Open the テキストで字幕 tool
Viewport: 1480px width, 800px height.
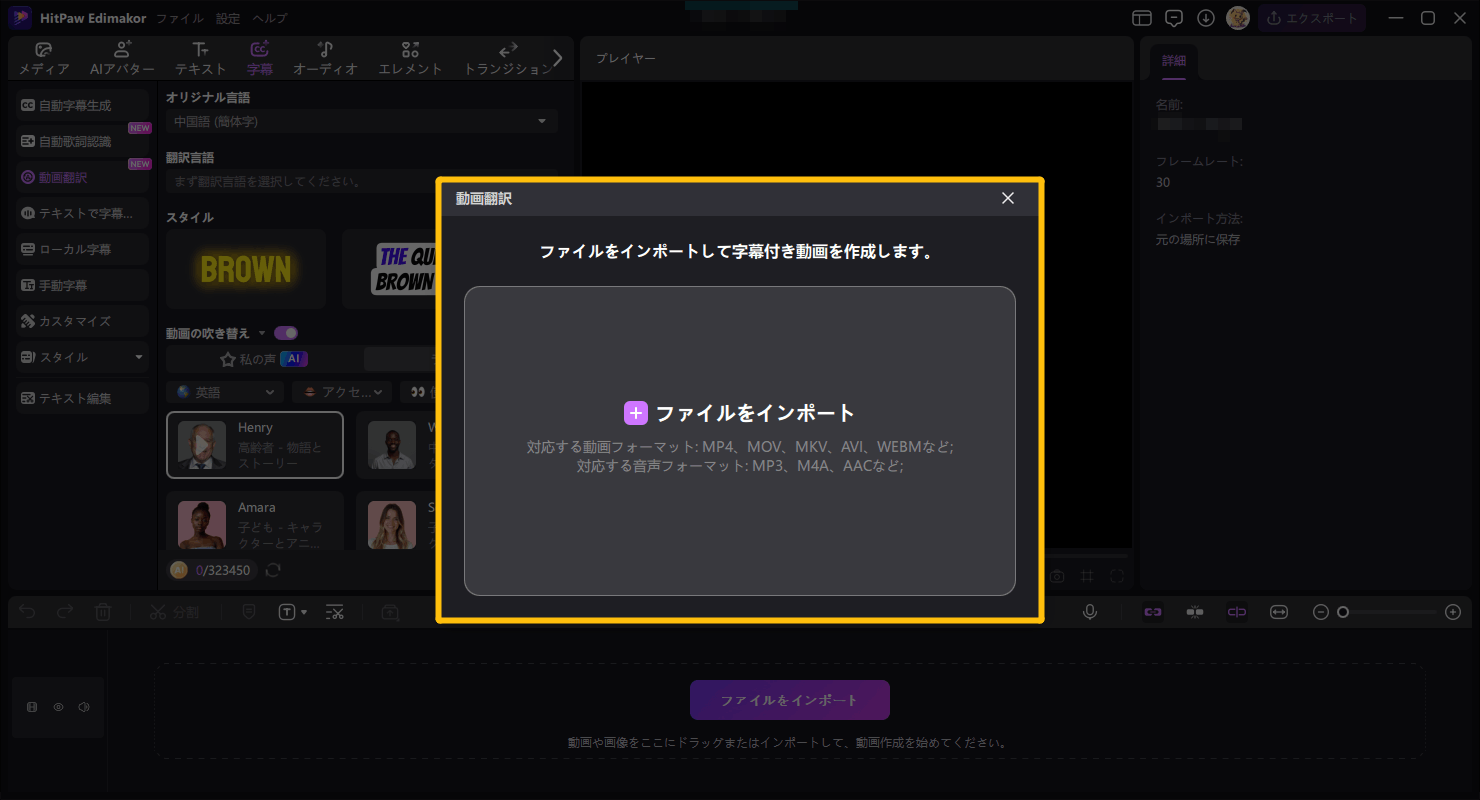click(82, 213)
